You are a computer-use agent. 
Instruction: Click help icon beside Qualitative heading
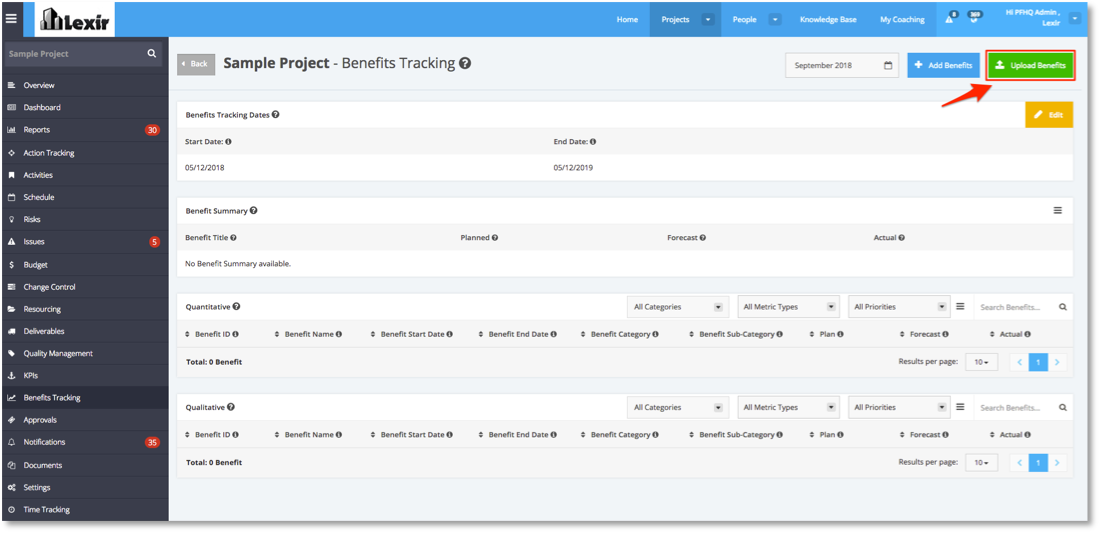[x=231, y=407]
